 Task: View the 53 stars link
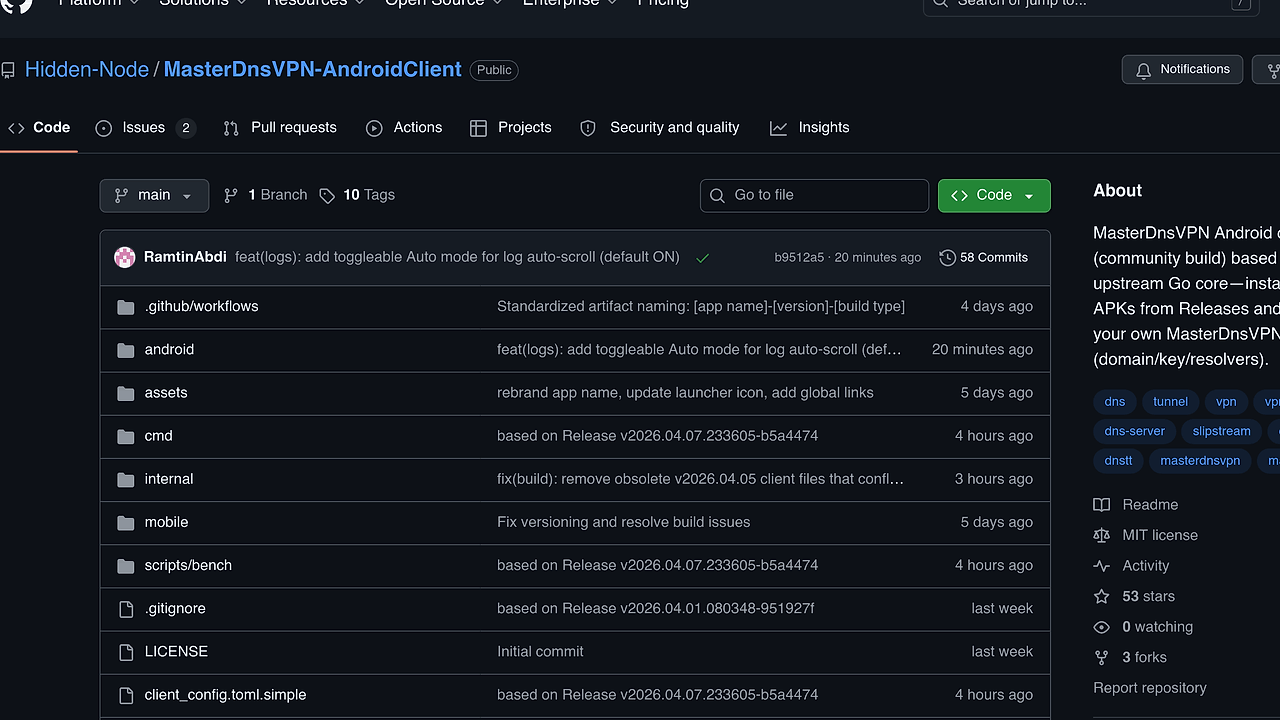(x=1135, y=596)
